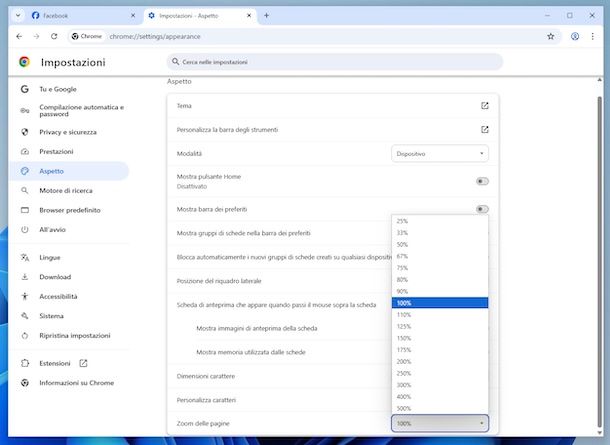Go back with the browser back arrow
This screenshot has width=610, height=445.
click(x=19, y=36)
